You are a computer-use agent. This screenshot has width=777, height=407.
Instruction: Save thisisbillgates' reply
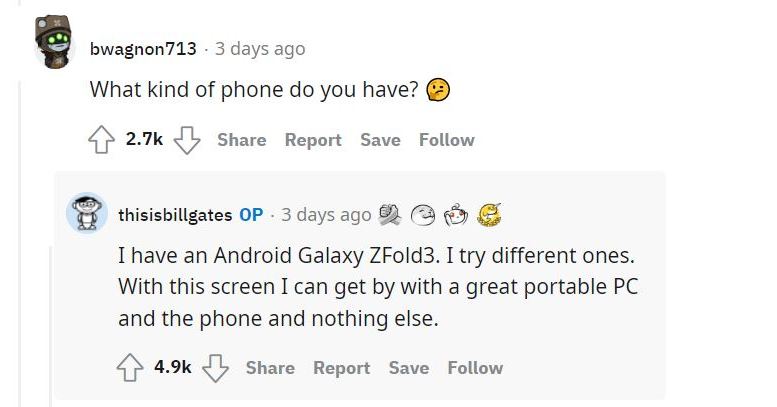tap(408, 368)
